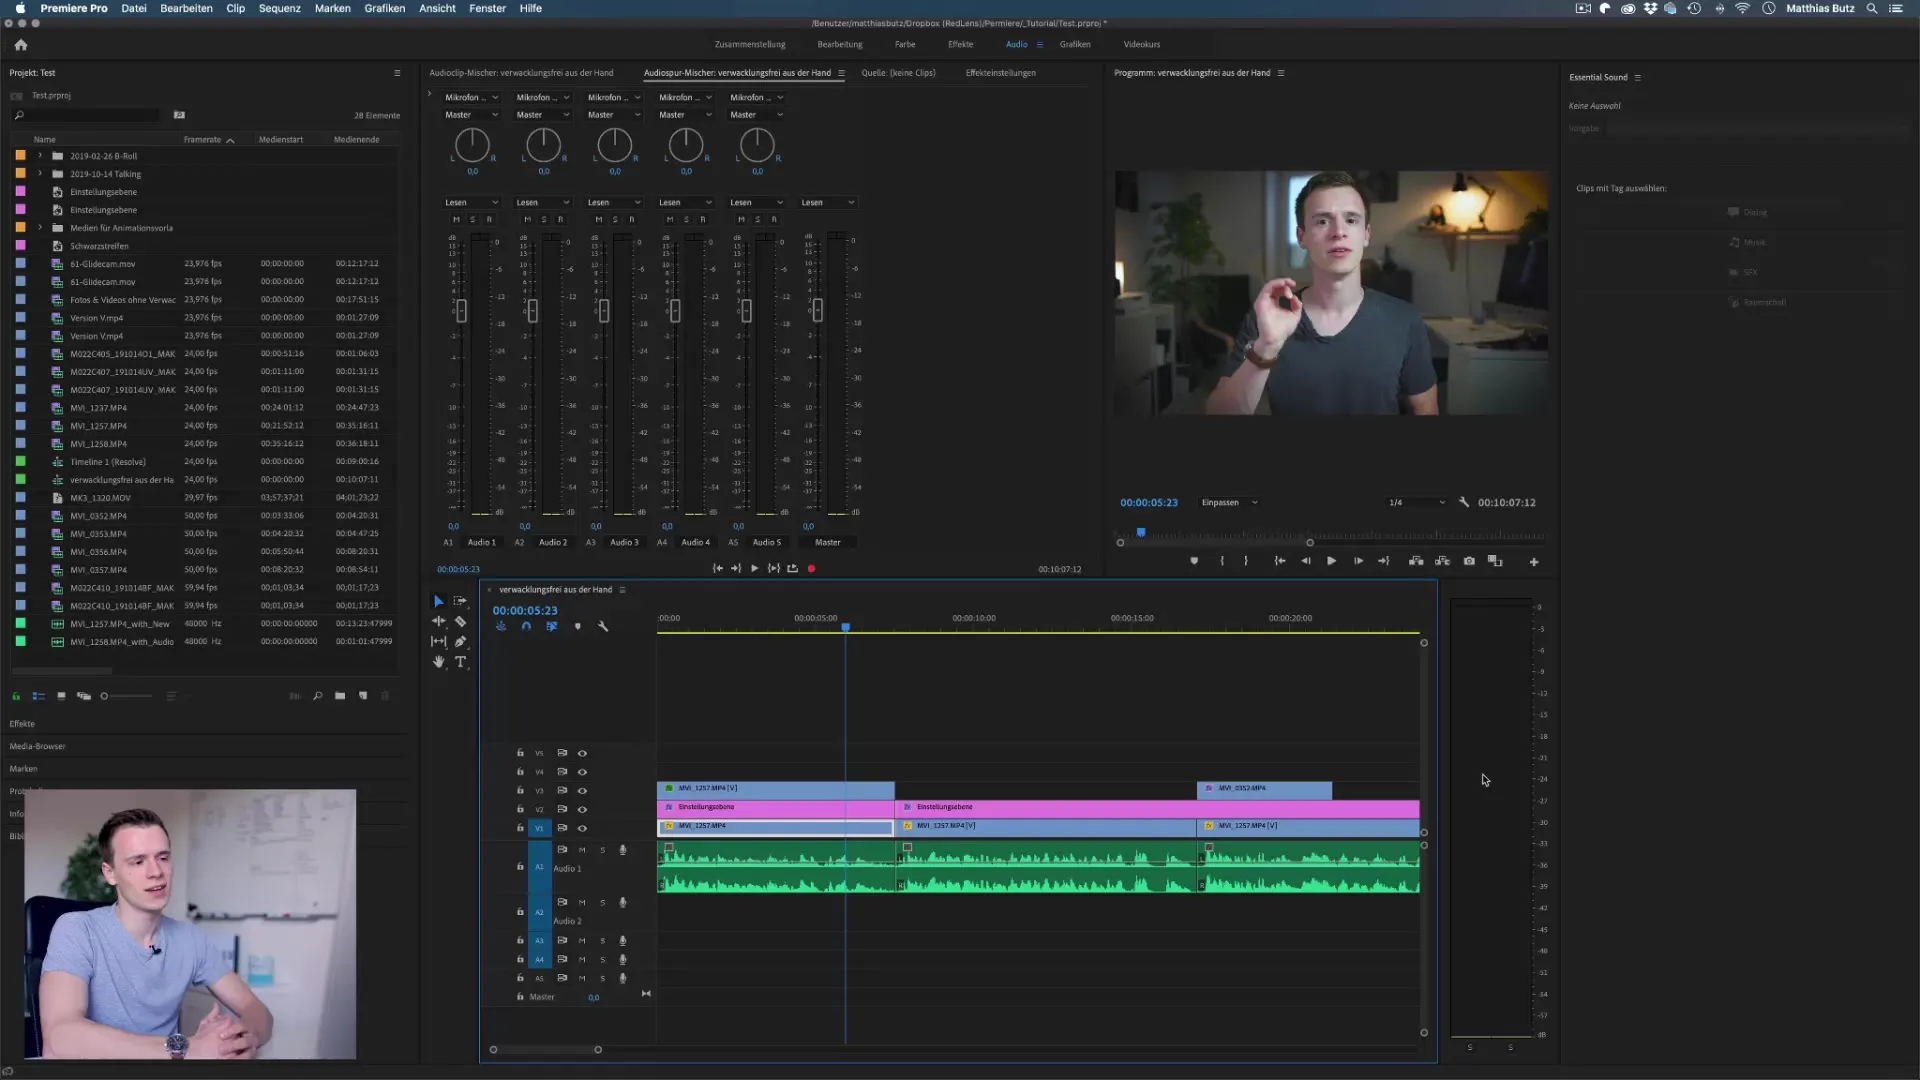Screen dimensions: 1920x1080
Task: Open the Media-Browser panel
Action: point(37,746)
